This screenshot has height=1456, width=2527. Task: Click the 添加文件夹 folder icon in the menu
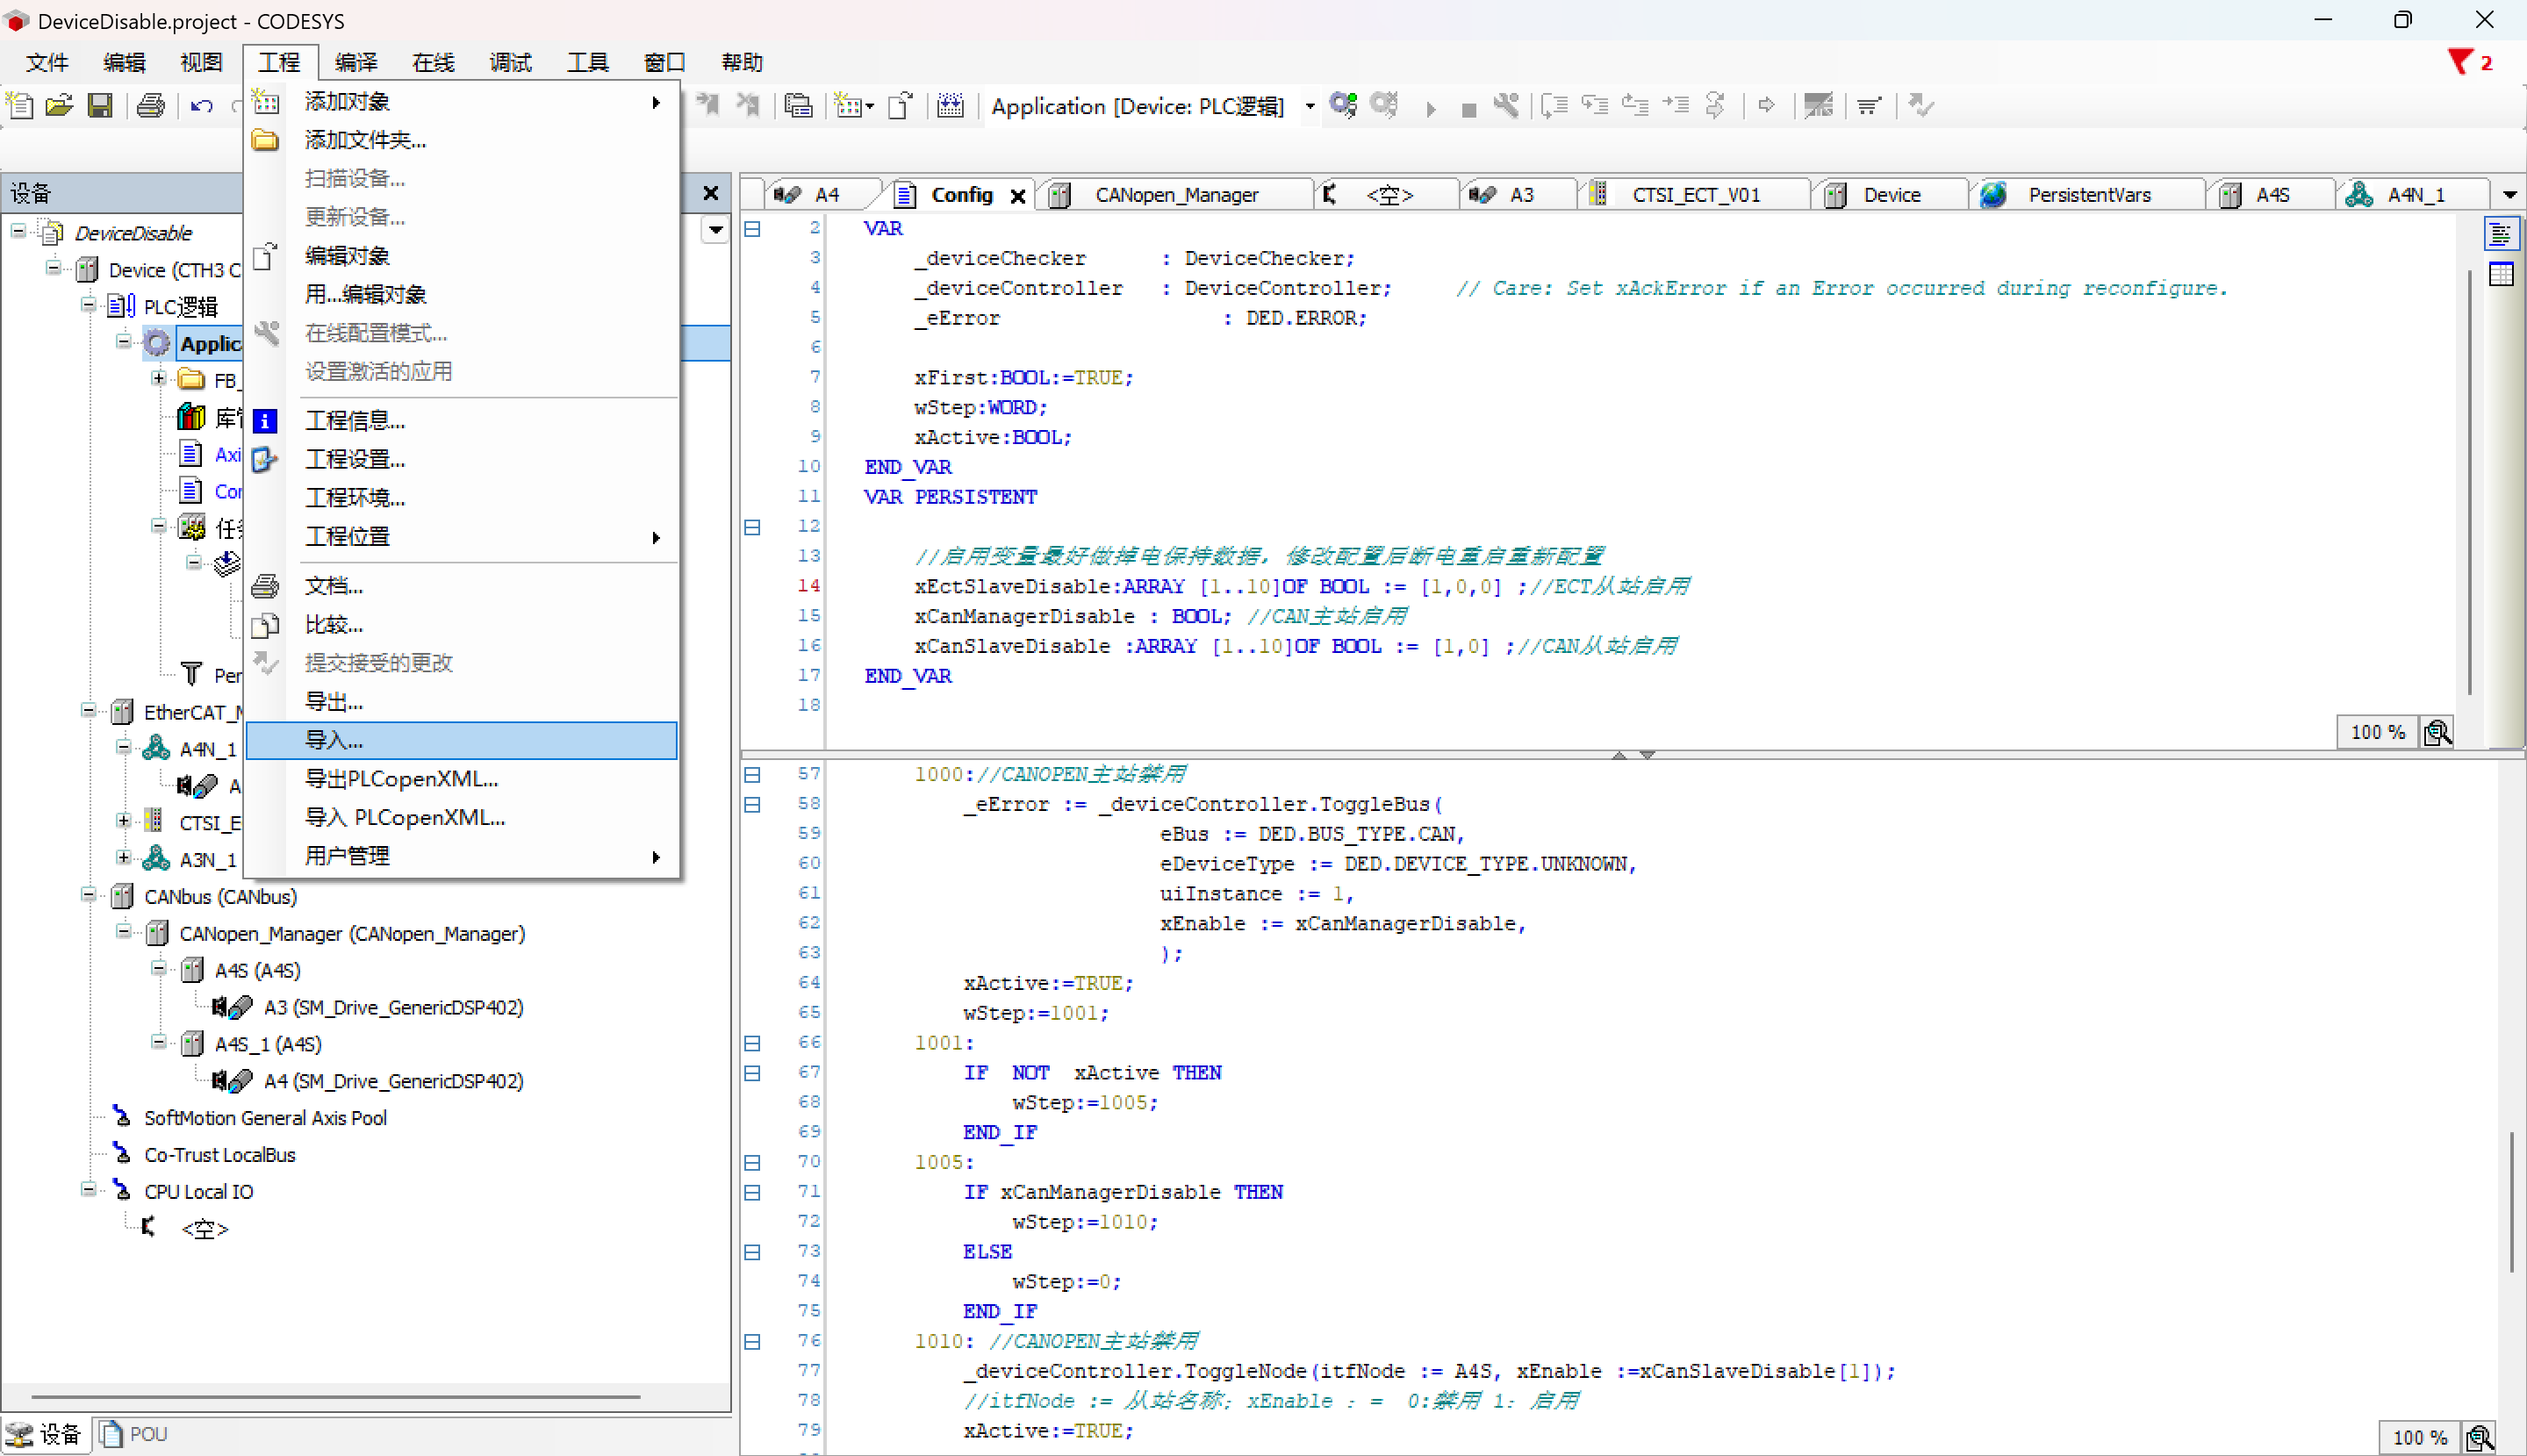pyautogui.click(x=265, y=140)
